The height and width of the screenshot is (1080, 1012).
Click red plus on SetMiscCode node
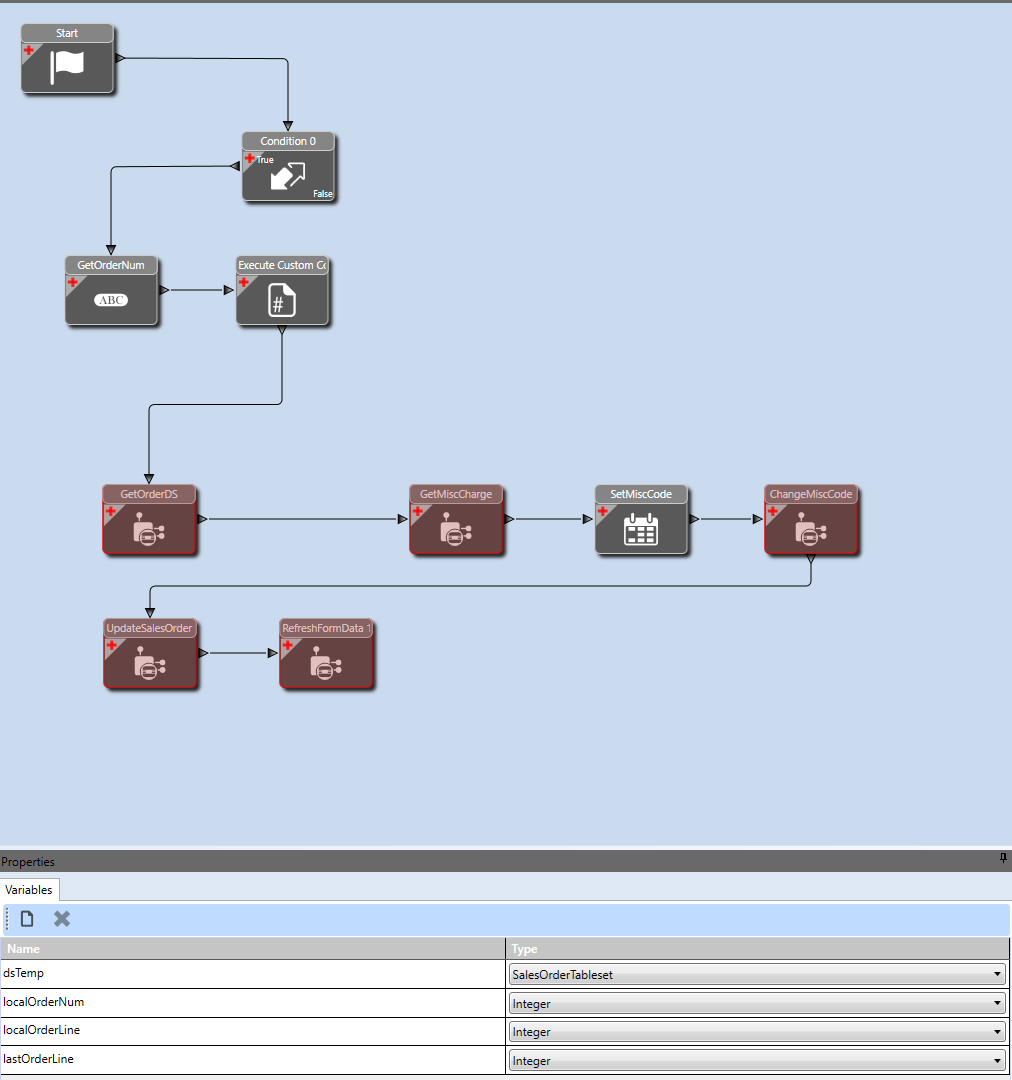(x=603, y=511)
